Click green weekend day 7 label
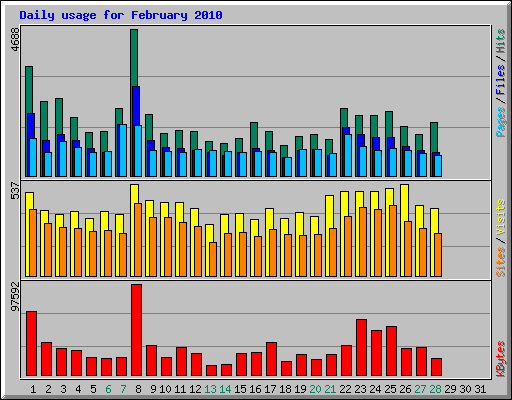This screenshot has width=512, height=400. (123, 389)
